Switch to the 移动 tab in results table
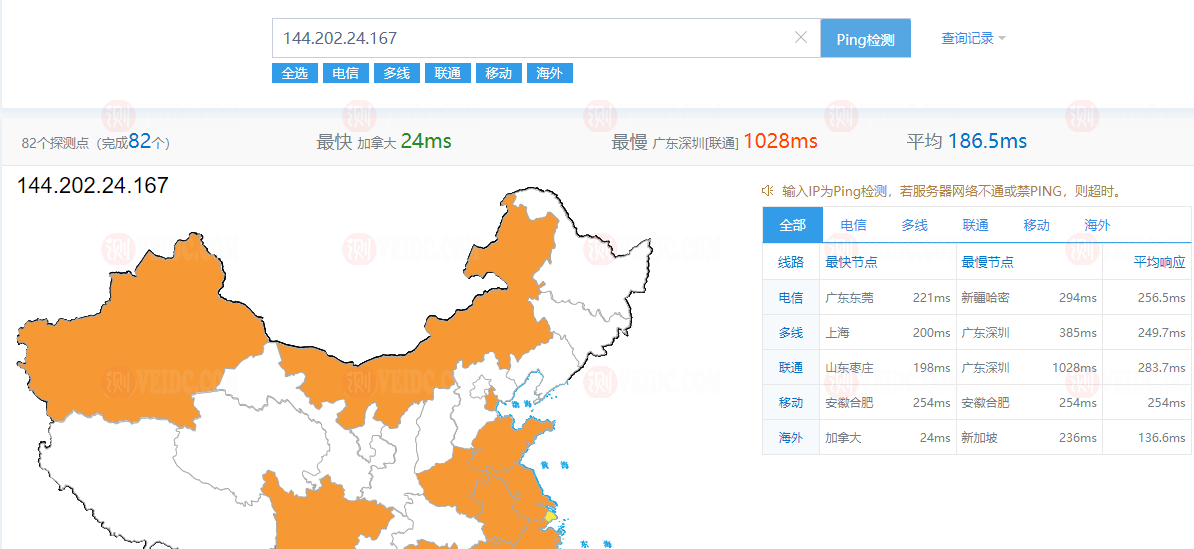 click(x=1036, y=225)
